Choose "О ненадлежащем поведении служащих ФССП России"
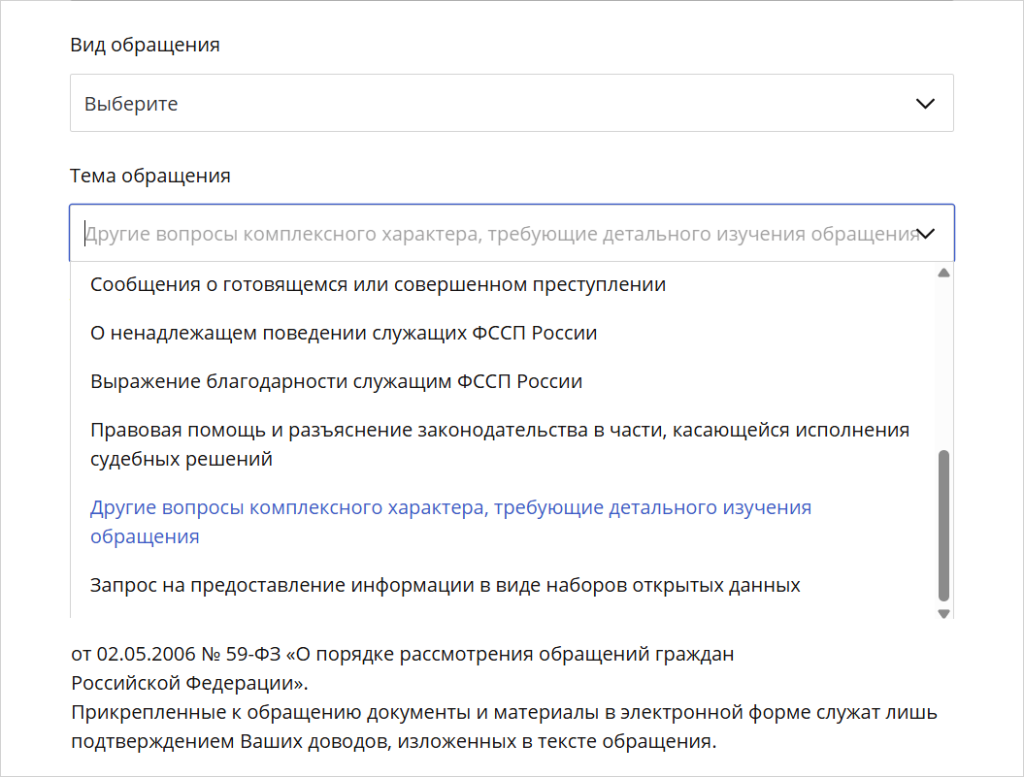Screen dimensions: 1024x777 [x=343, y=333]
